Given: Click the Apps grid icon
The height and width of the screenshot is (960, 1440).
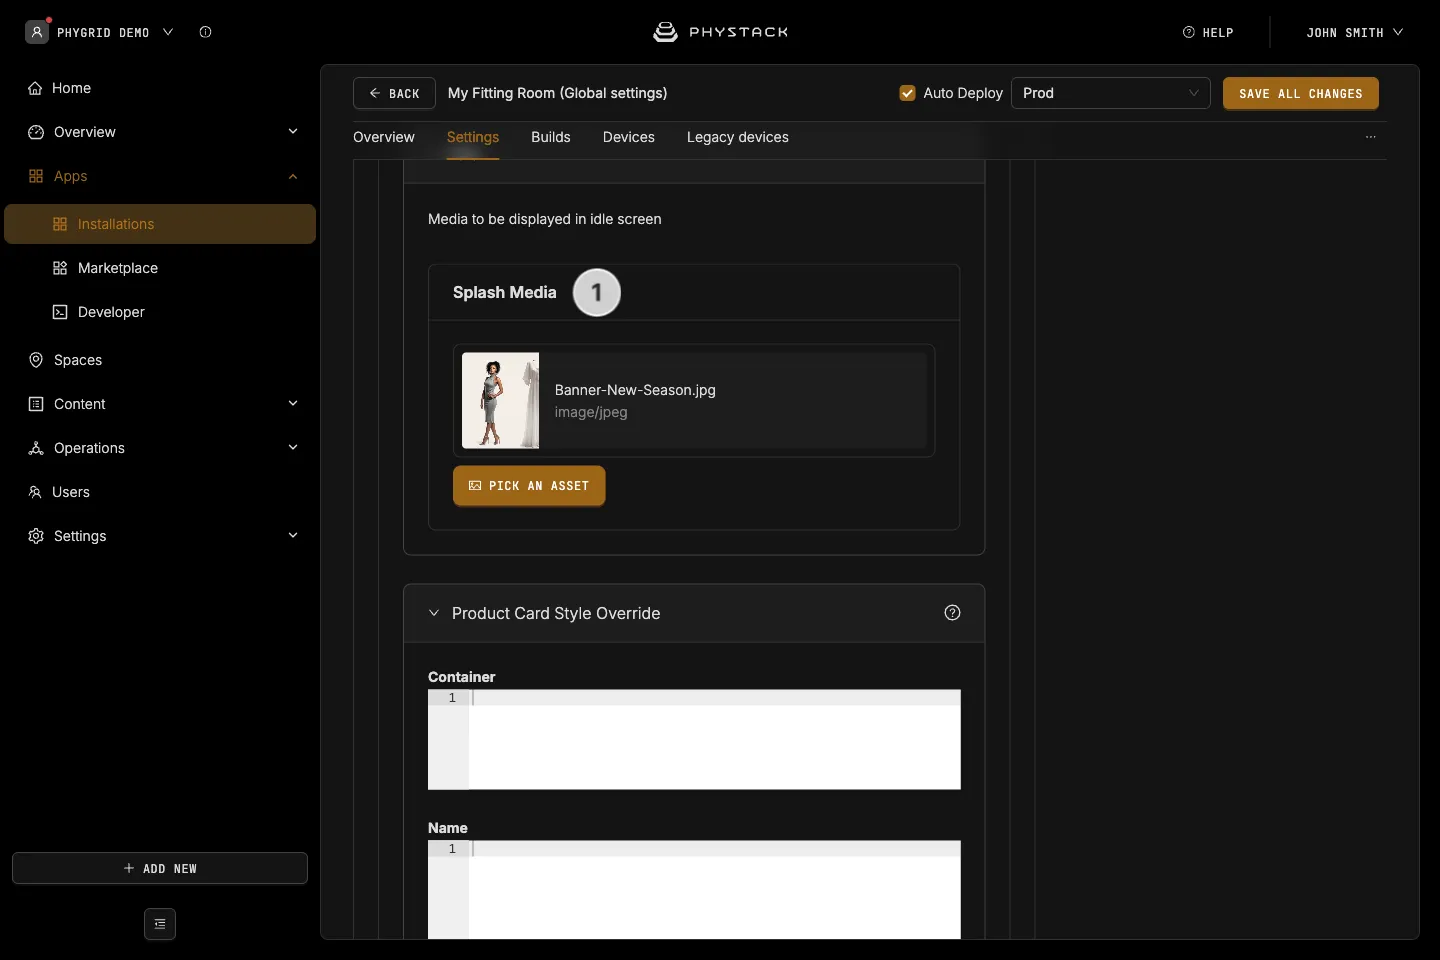Looking at the screenshot, I should [36, 176].
